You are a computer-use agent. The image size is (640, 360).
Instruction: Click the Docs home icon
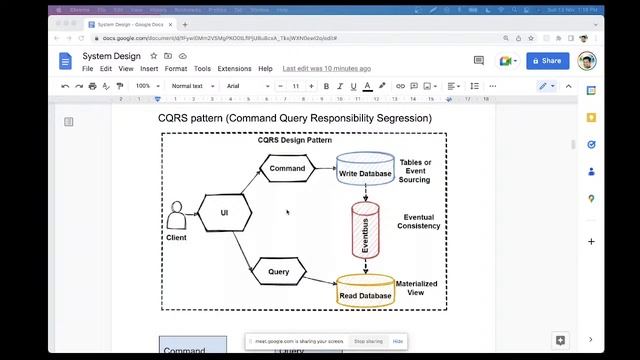coord(65,61)
